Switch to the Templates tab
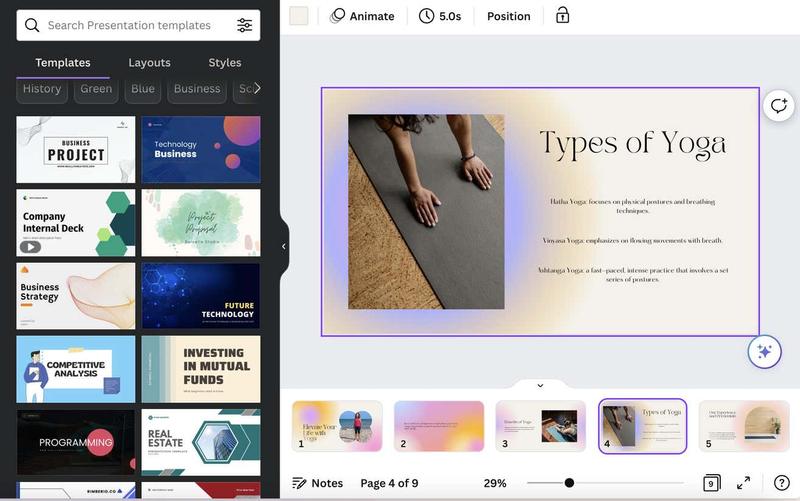Image resolution: width=800 pixels, height=501 pixels. [x=63, y=63]
